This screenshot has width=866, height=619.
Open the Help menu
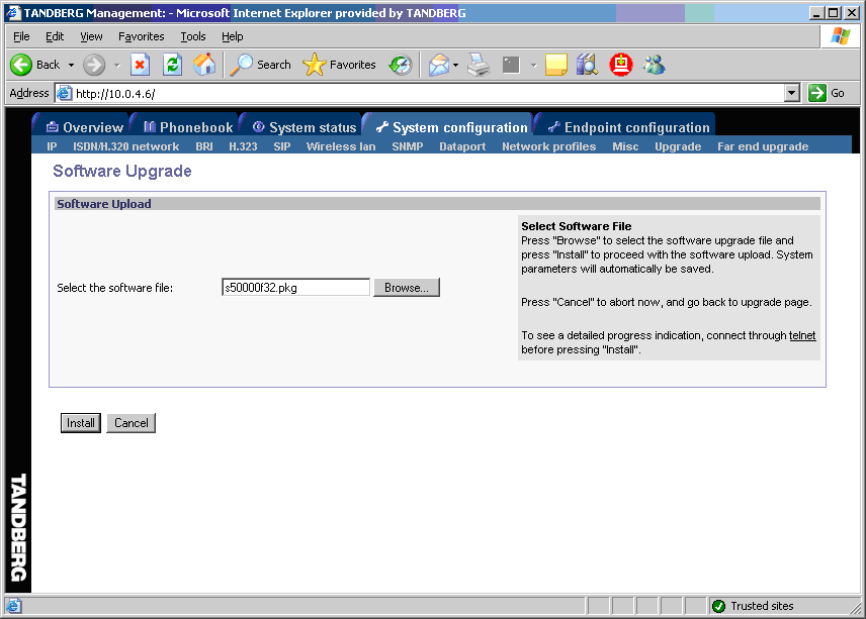(x=233, y=36)
